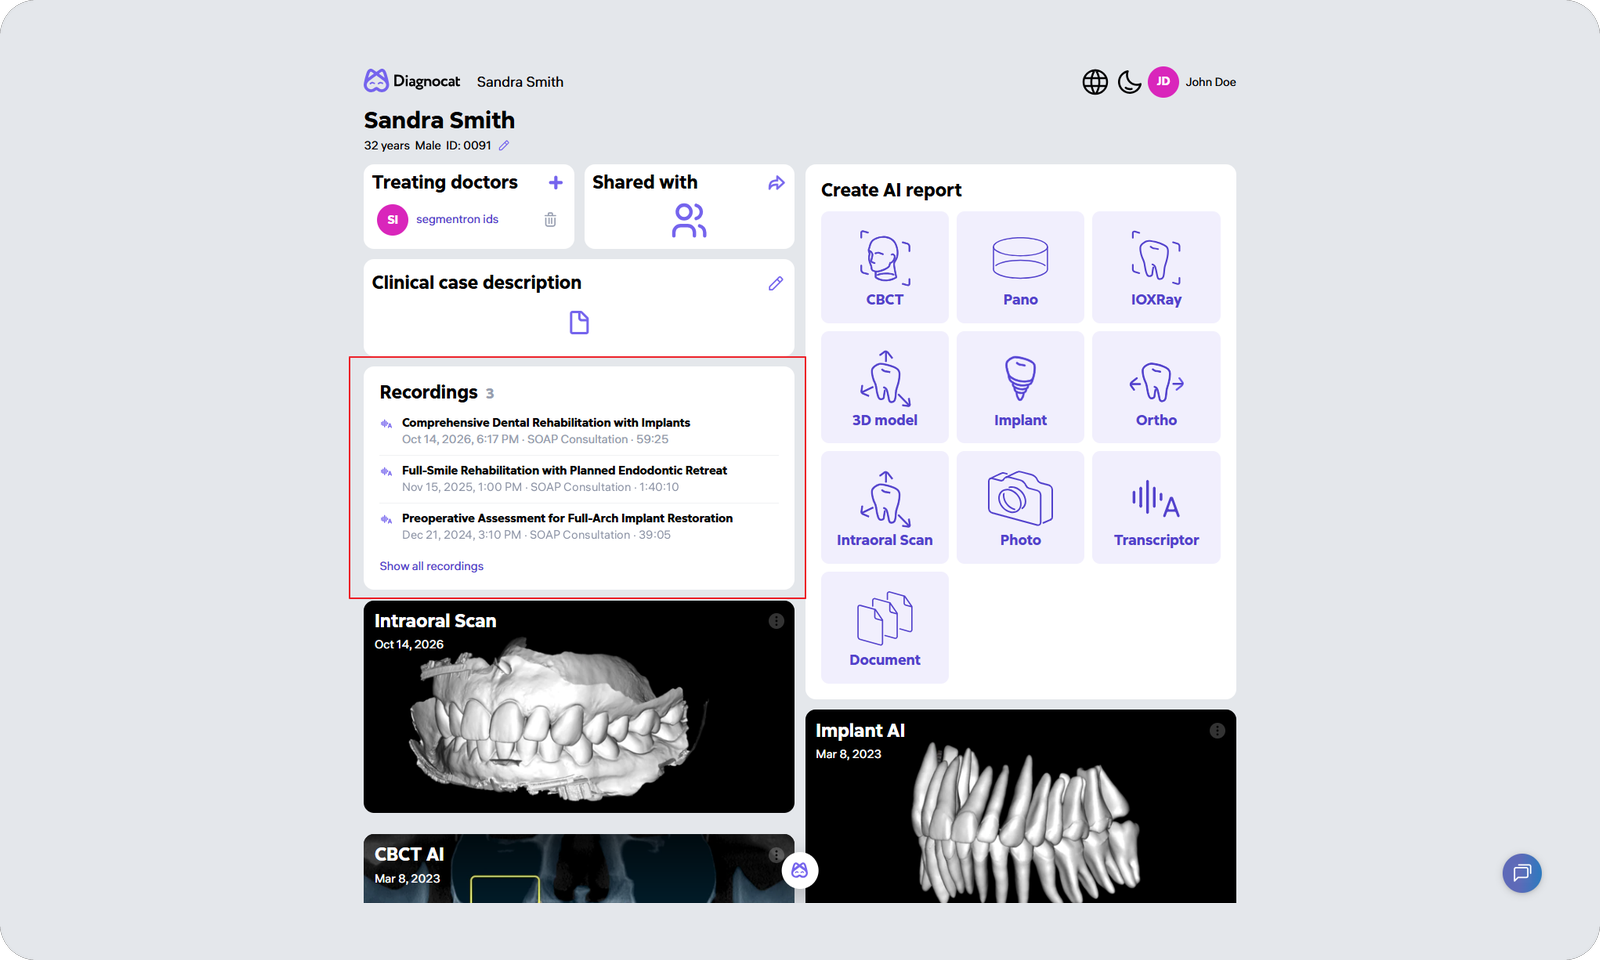Click the John Doe username text
The image size is (1600, 960).
point(1211,82)
